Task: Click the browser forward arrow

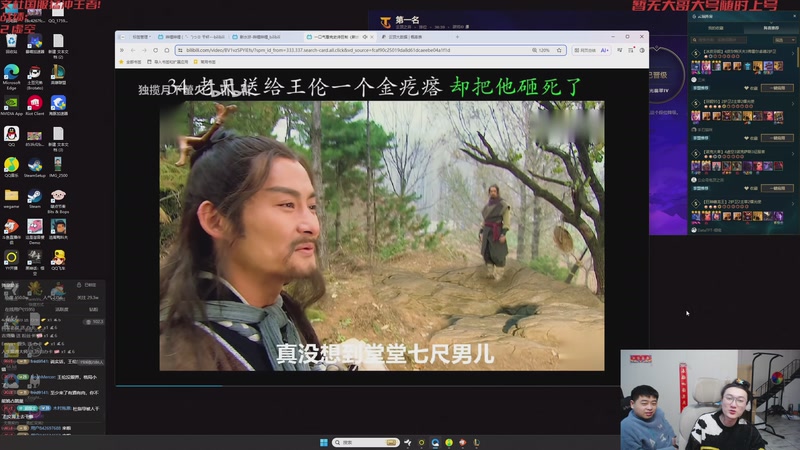Action: tap(144, 50)
